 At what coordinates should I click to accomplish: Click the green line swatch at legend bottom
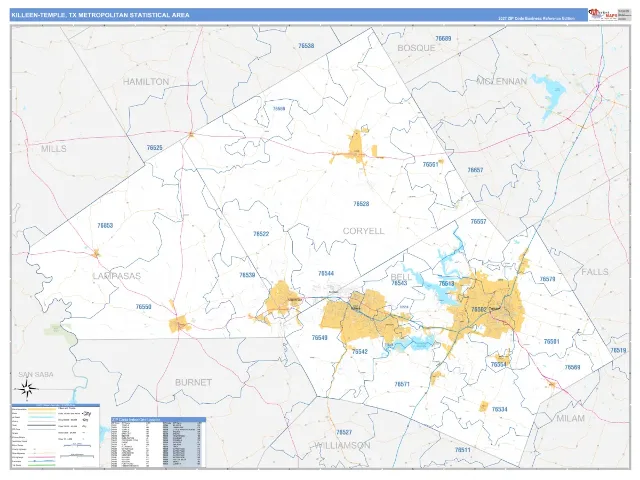click(x=41, y=465)
